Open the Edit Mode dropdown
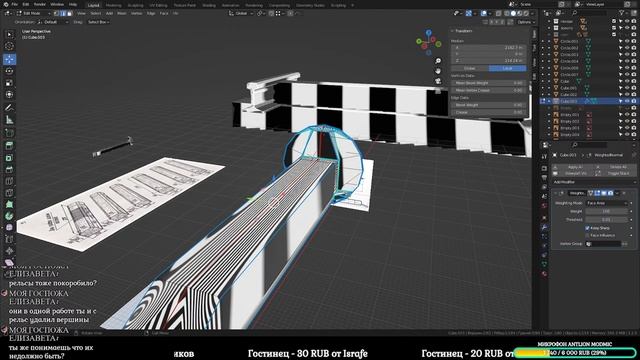This screenshot has width=640, height=360. click(x=33, y=13)
